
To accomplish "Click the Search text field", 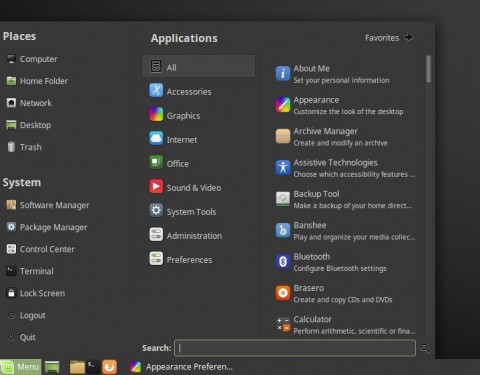I will coord(295,348).
